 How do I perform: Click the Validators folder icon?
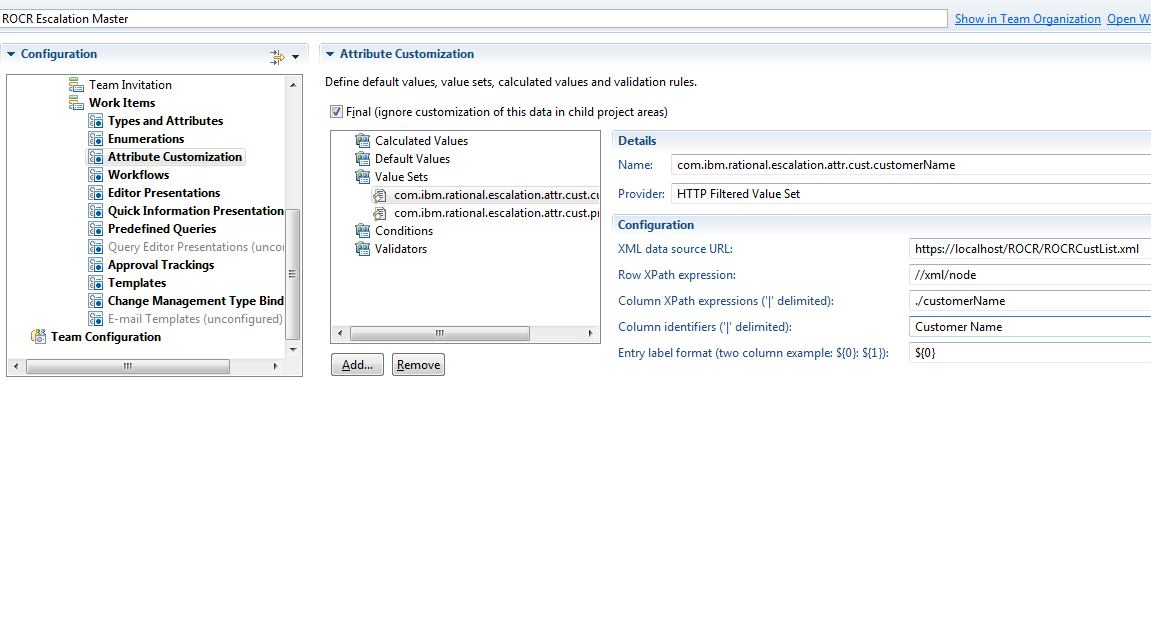click(362, 249)
